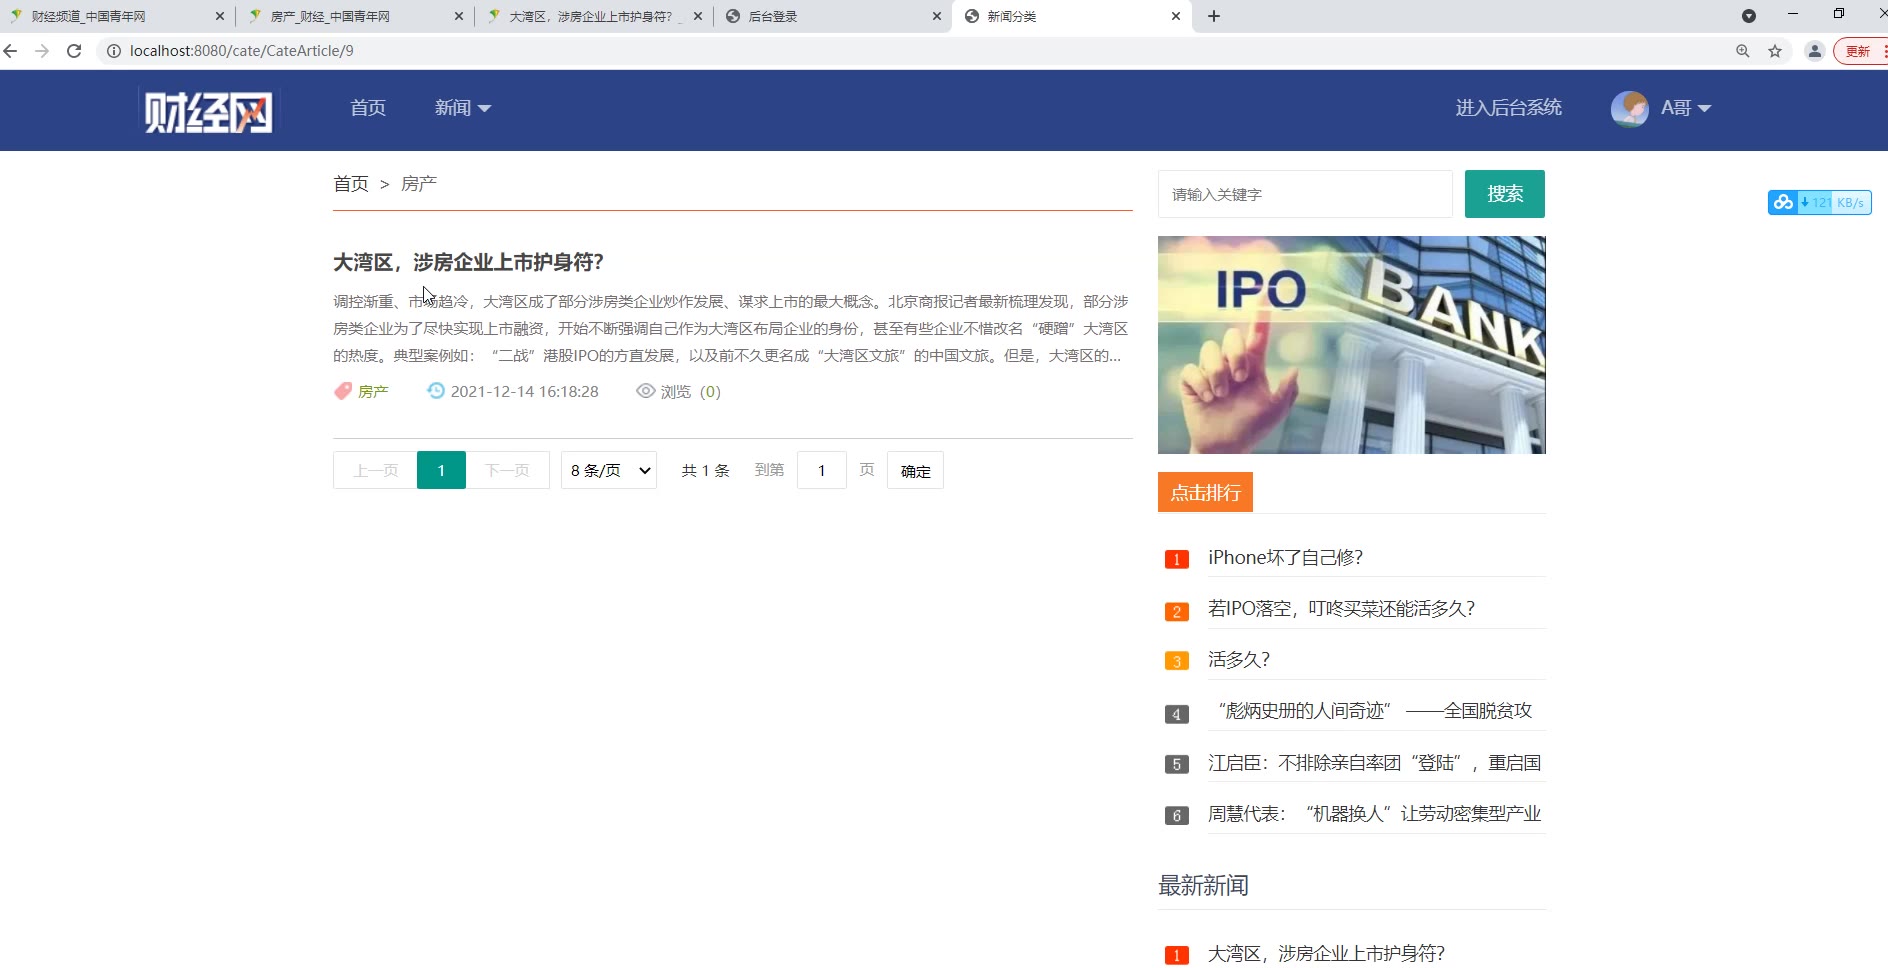
Task: Click the 2021-12-14 16:18:28 timestamp
Action: (525, 391)
